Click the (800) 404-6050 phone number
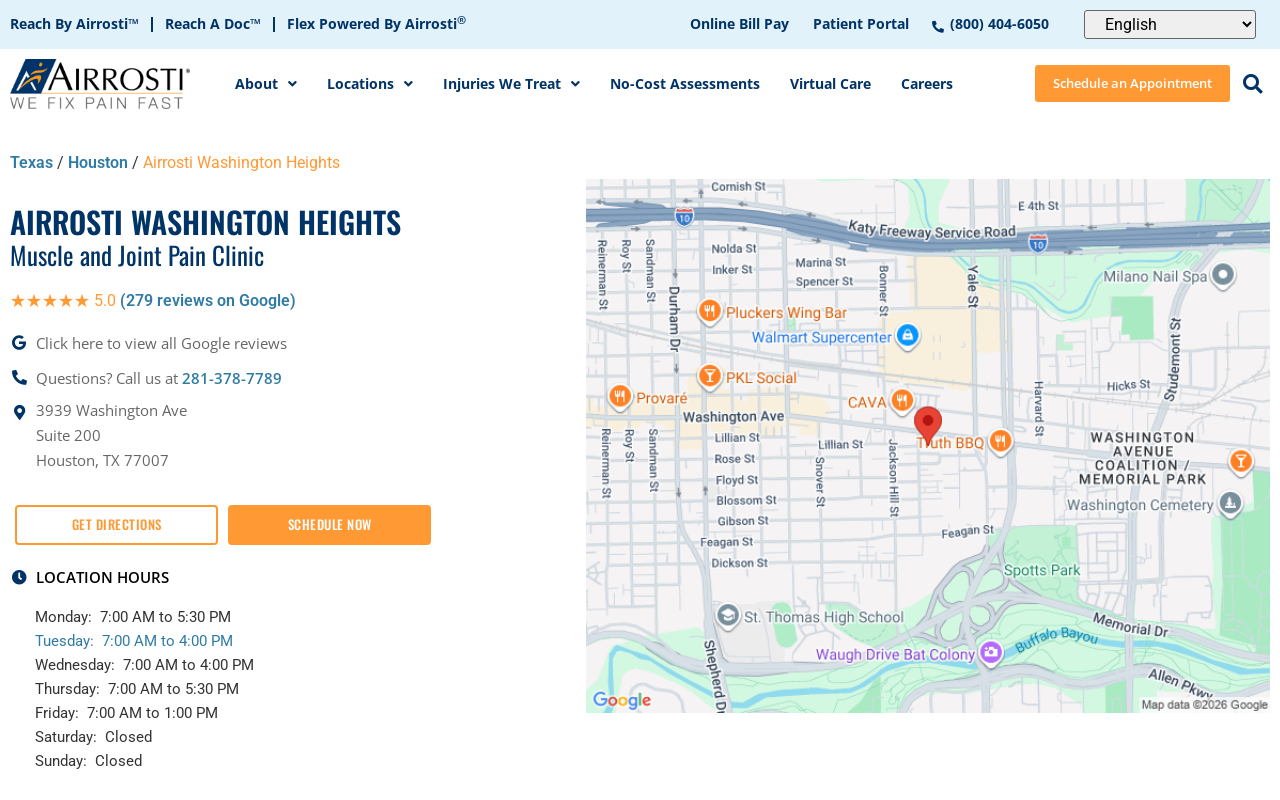This screenshot has width=1280, height=800. (x=999, y=24)
